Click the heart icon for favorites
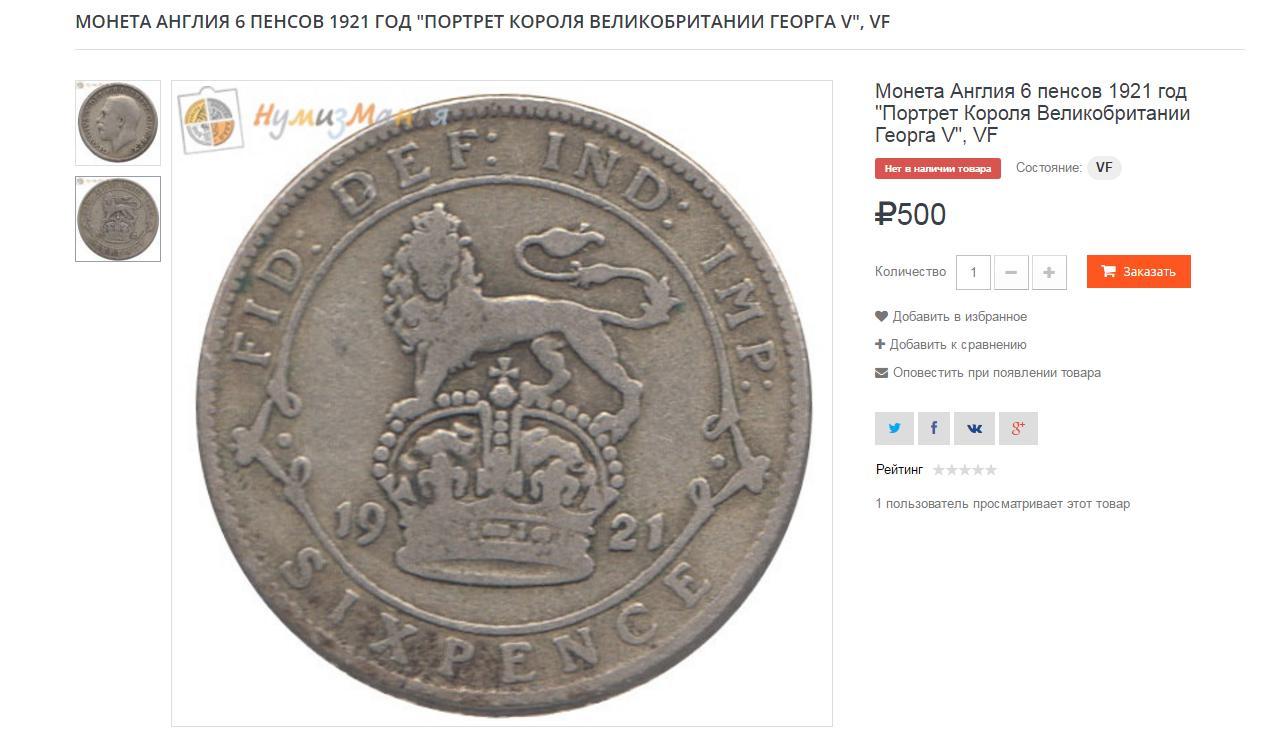1283x748 pixels. [881, 317]
